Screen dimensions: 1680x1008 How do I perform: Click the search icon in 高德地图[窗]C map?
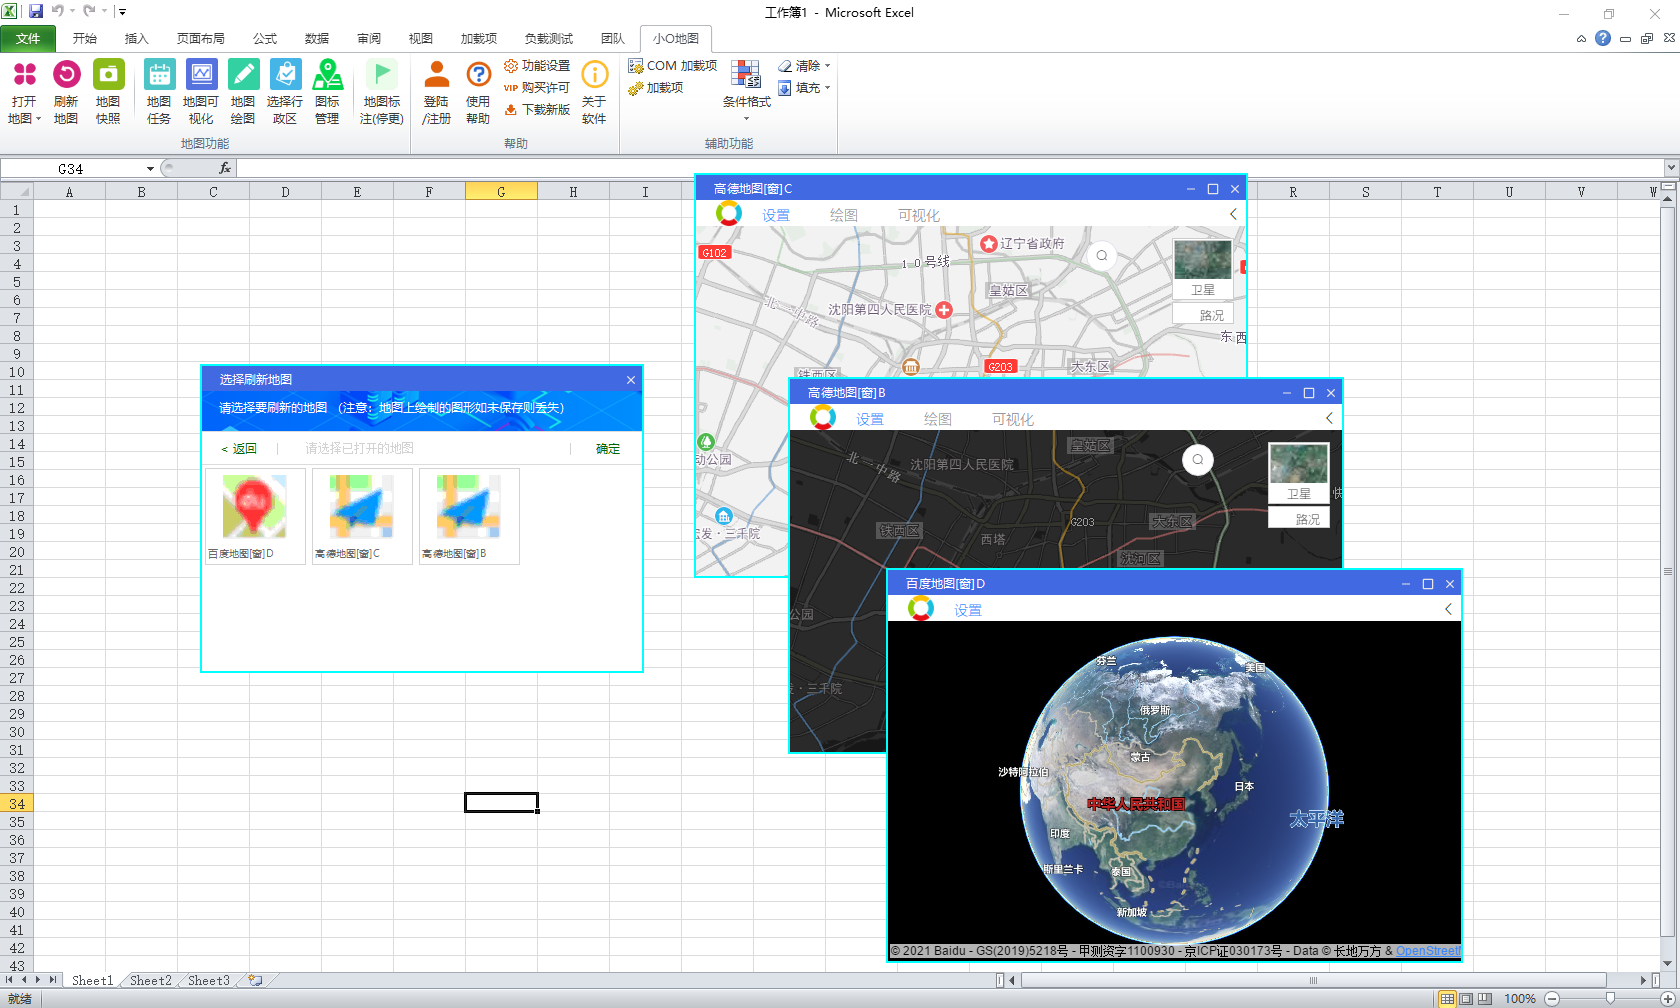tap(1102, 256)
